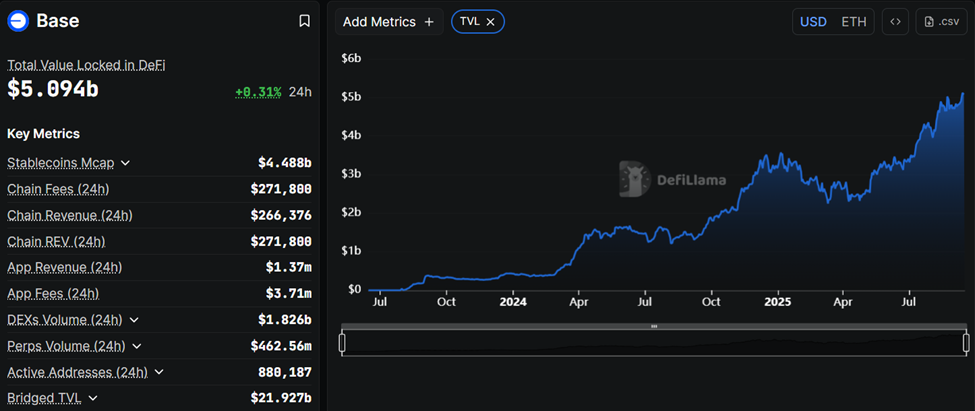
Task: Expand the Active Addresses (24h) row
Action: pos(159,372)
